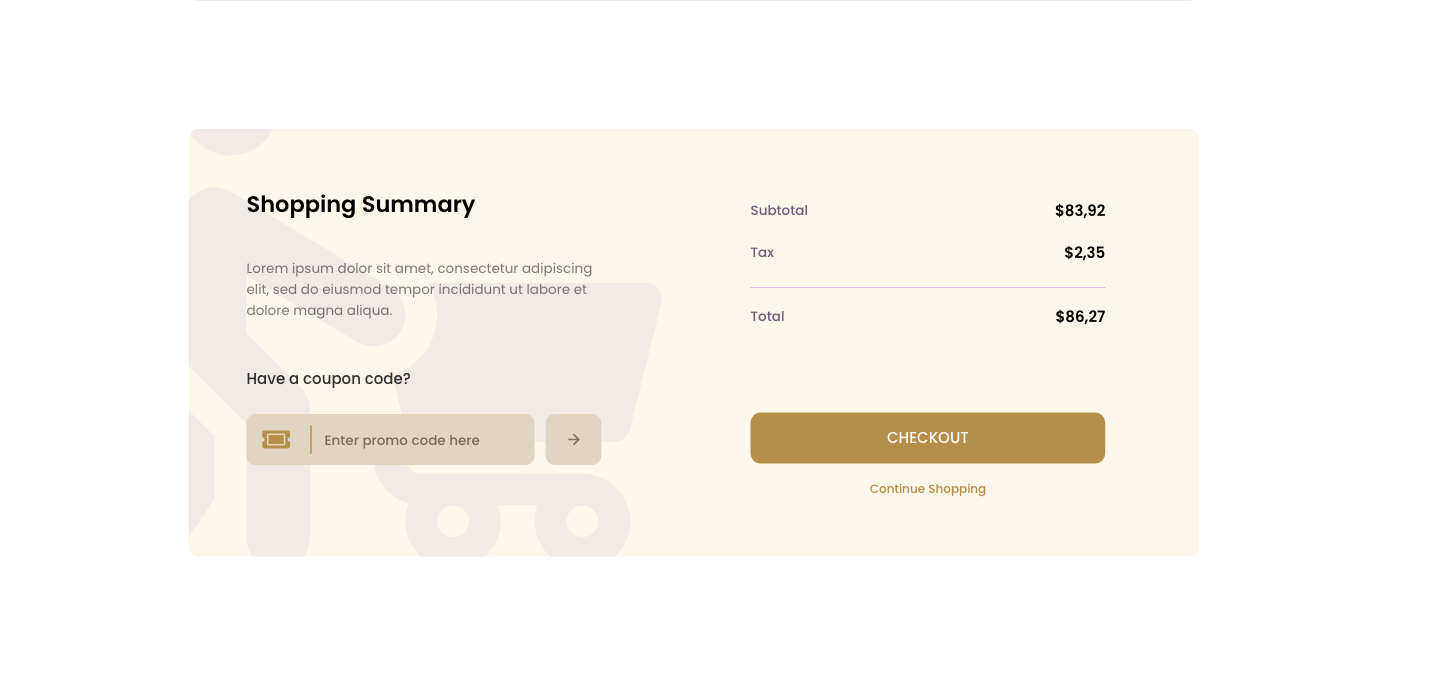Click the $86,27 total amount
Image resolution: width=1433 pixels, height=689 pixels.
[1080, 317]
